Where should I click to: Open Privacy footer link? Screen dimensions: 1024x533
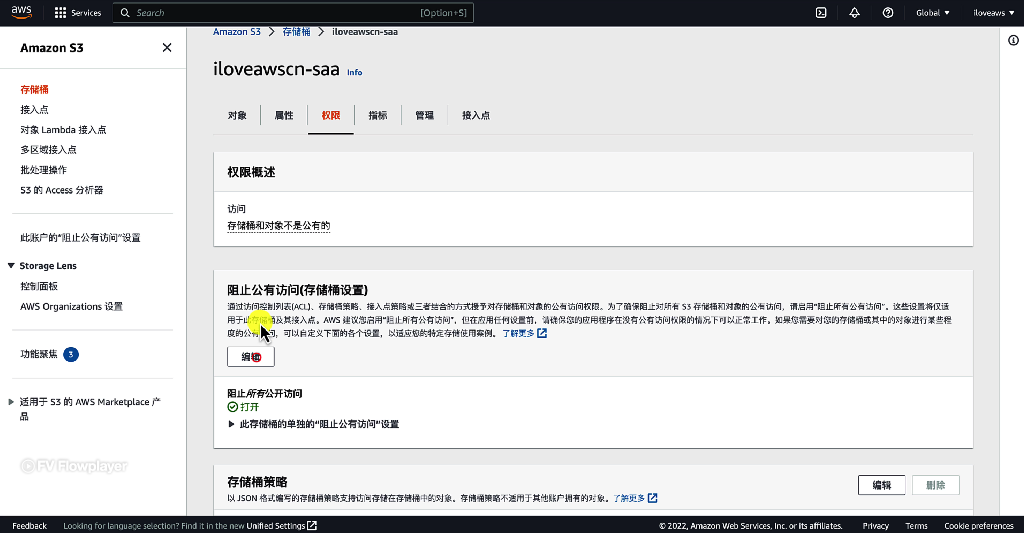click(x=876, y=526)
